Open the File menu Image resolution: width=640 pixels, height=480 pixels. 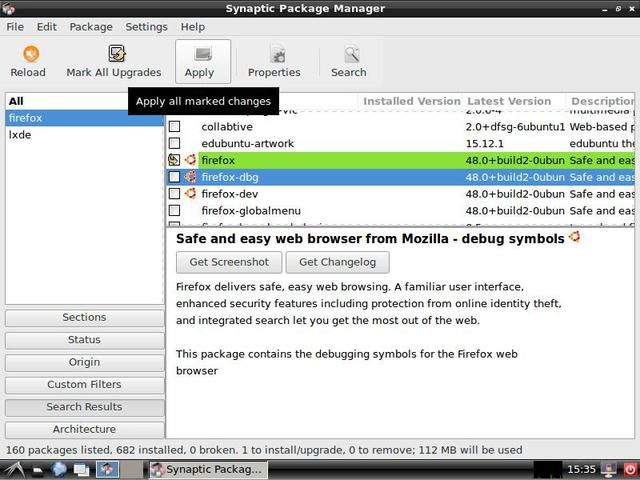(x=15, y=27)
